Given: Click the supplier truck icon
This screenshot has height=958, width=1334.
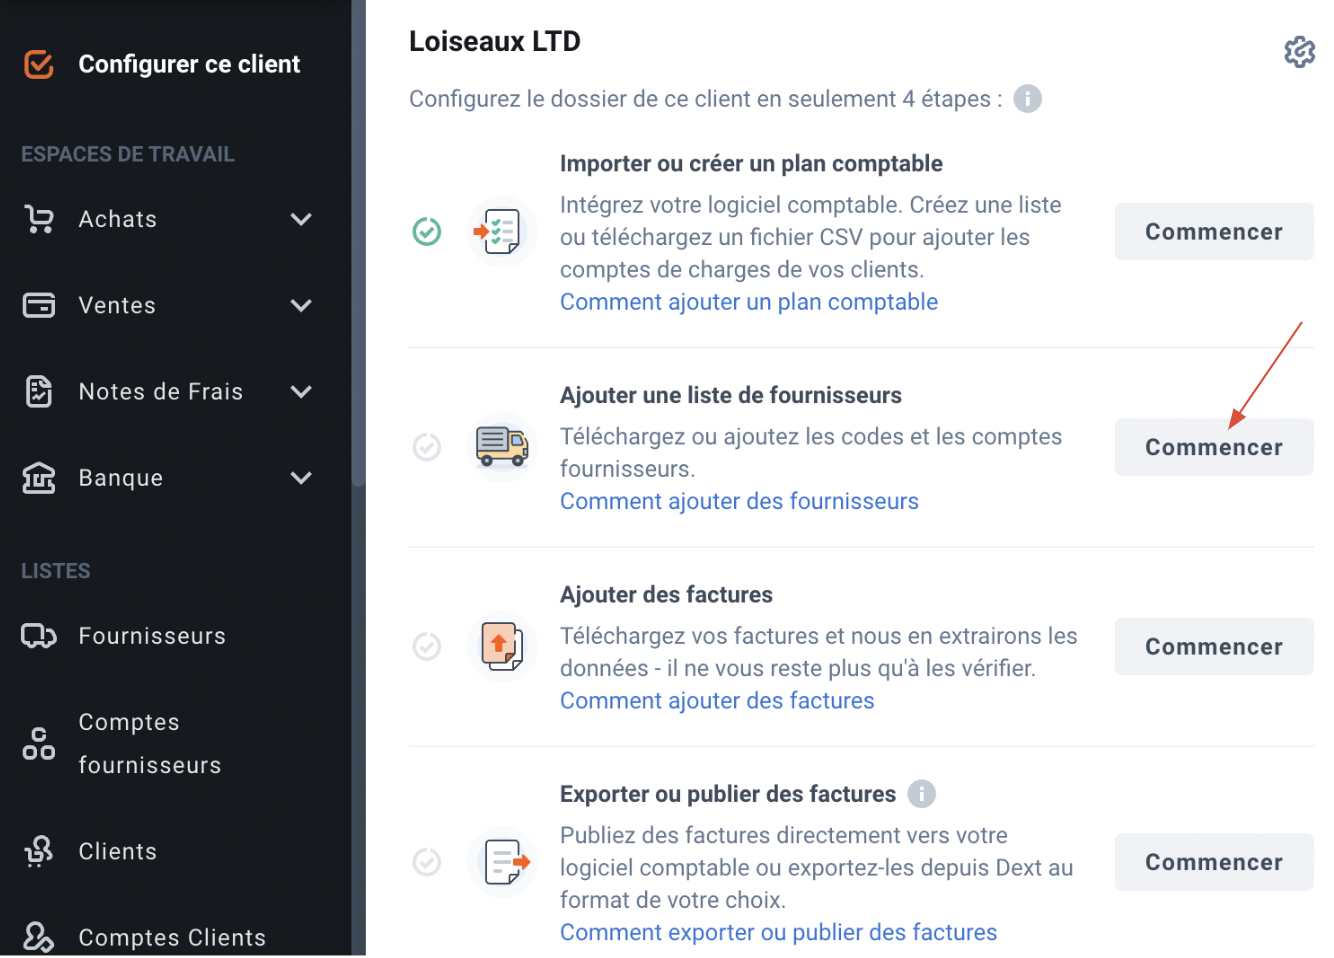Looking at the screenshot, I should click(502, 446).
